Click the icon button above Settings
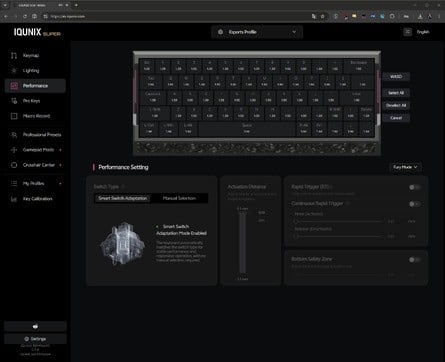Image resolution: width=445 pixels, height=362 pixels. pyautogui.click(x=35, y=326)
